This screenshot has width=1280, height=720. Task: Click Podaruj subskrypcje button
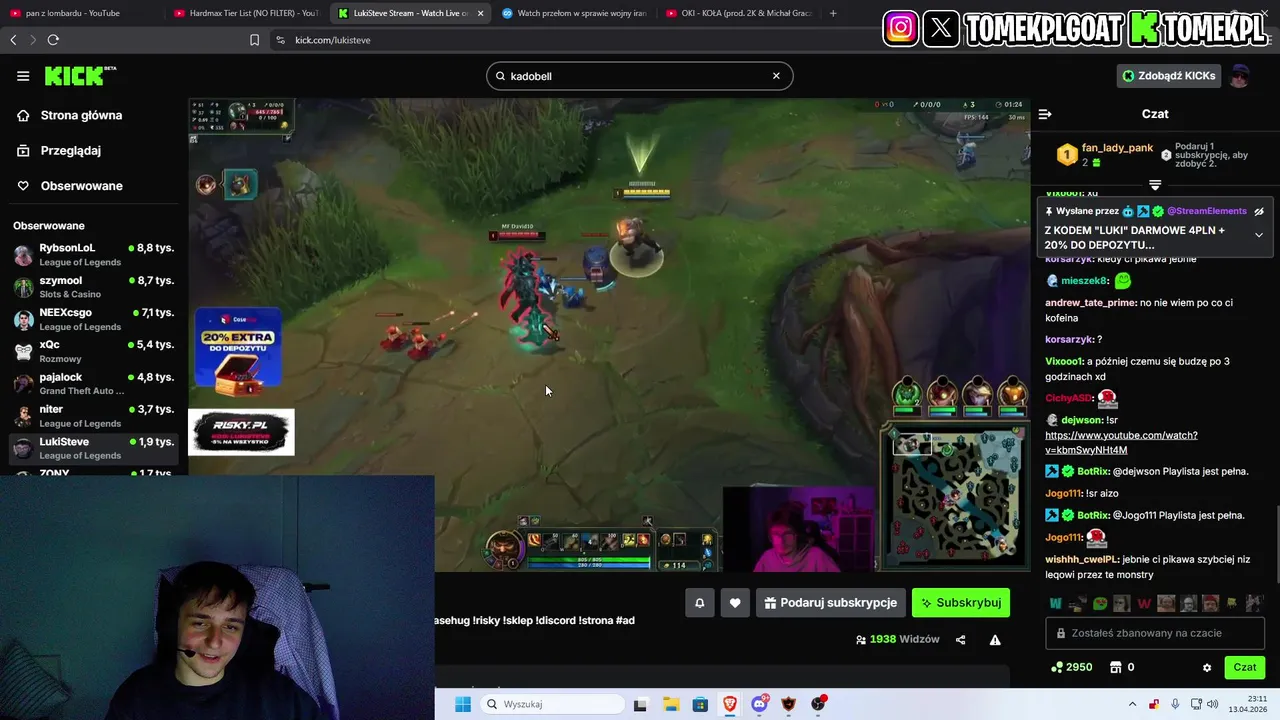(x=830, y=603)
